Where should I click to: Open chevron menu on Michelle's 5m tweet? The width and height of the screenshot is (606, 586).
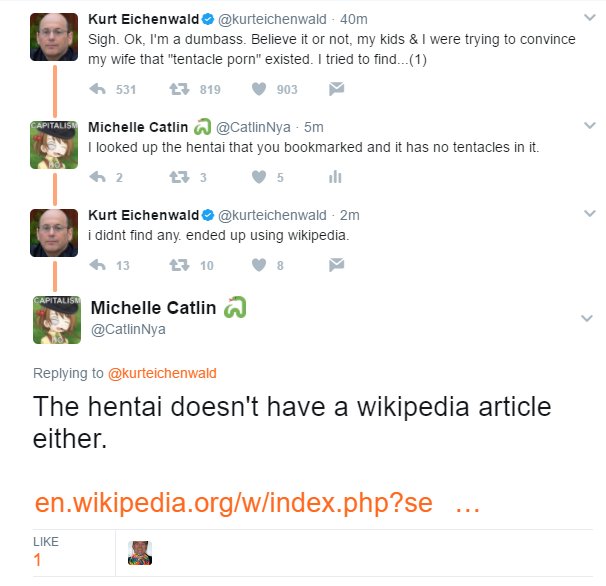(x=590, y=125)
